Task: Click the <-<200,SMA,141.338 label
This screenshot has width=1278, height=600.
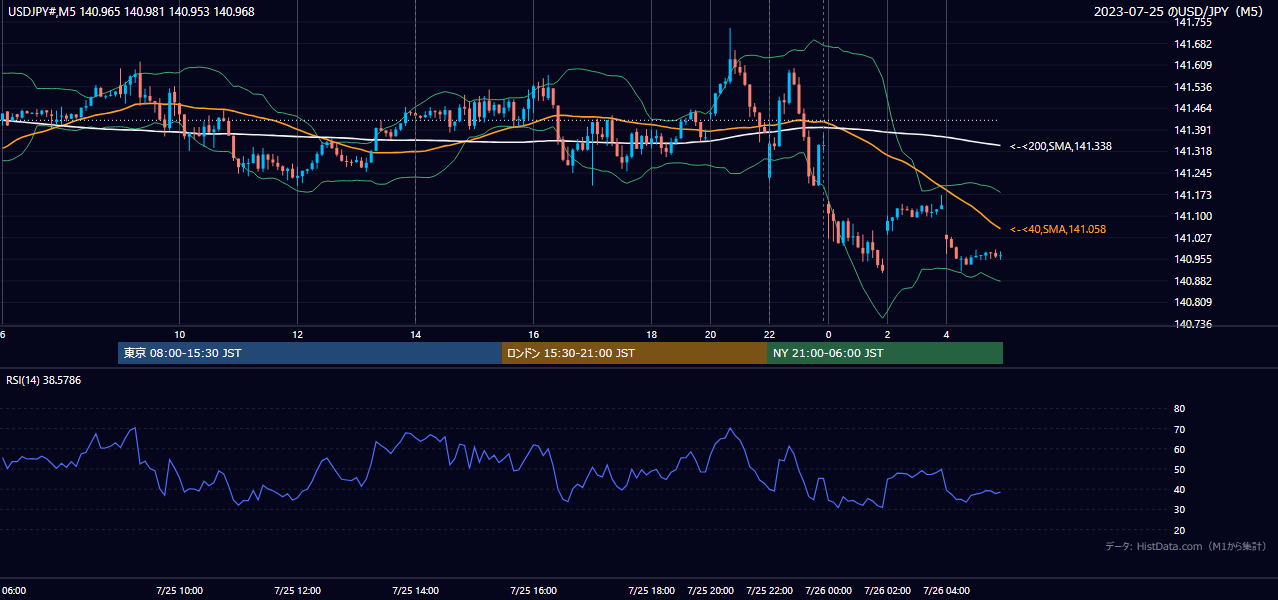Action: [1060, 146]
